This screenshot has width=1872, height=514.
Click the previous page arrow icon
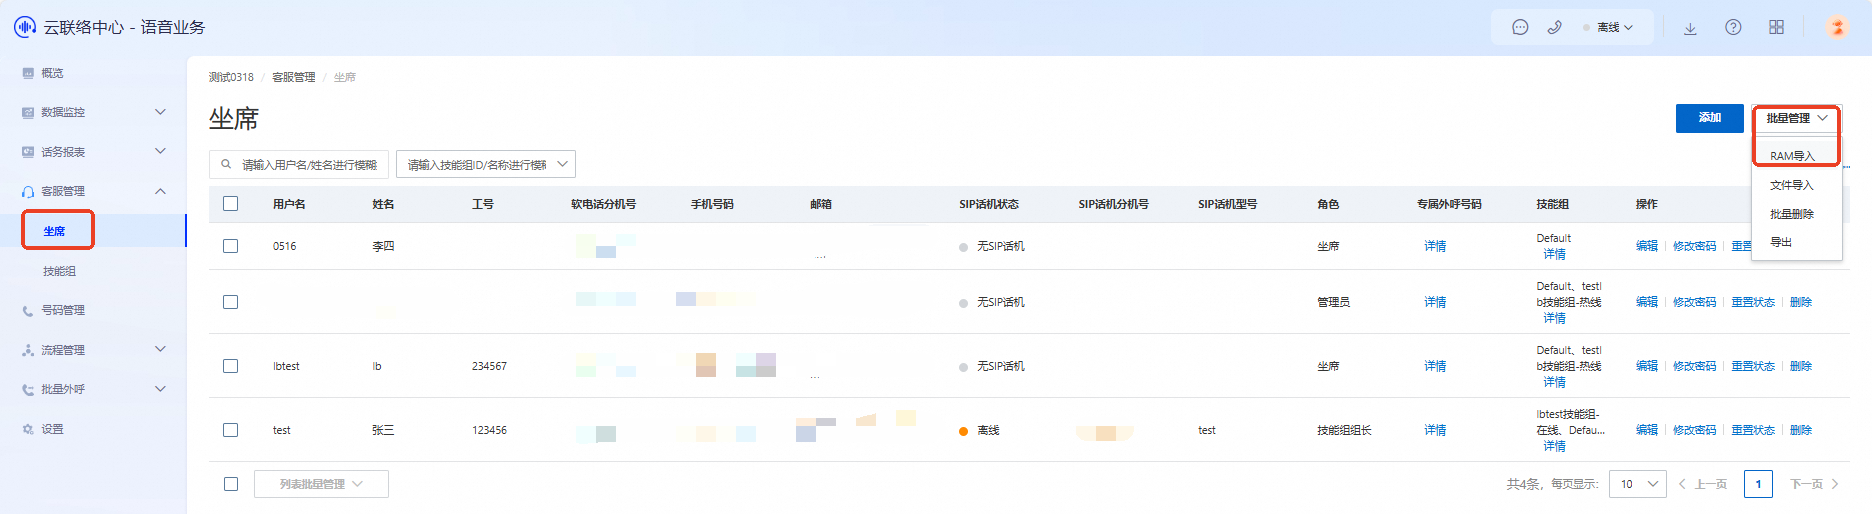(1683, 484)
